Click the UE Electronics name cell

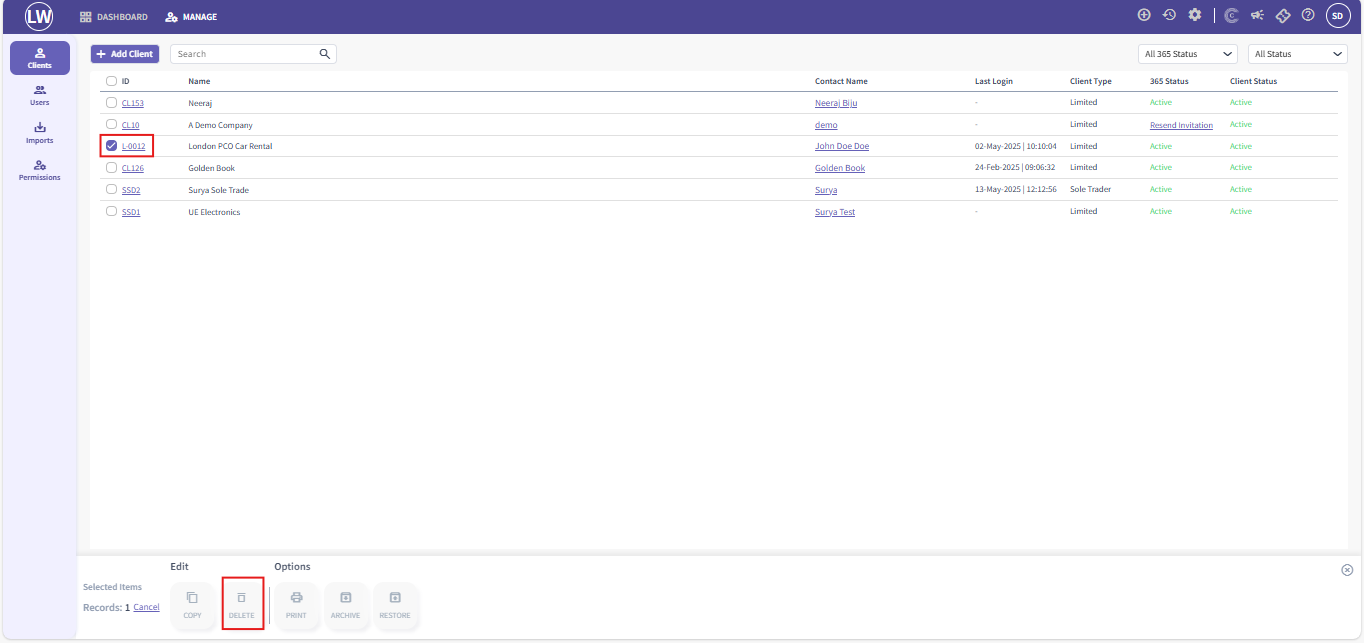coord(214,212)
